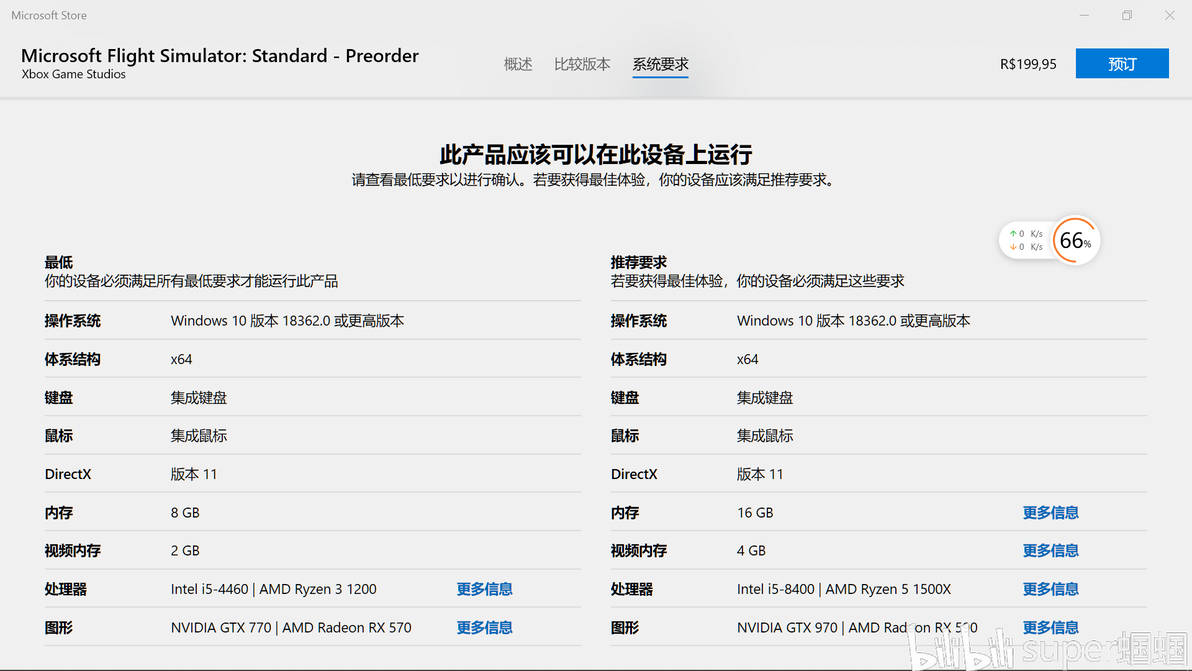The height and width of the screenshot is (671, 1192).
Task: Click the 66% memory usage circle widget
Action: pyautogui.click(x=1075, y=241)
